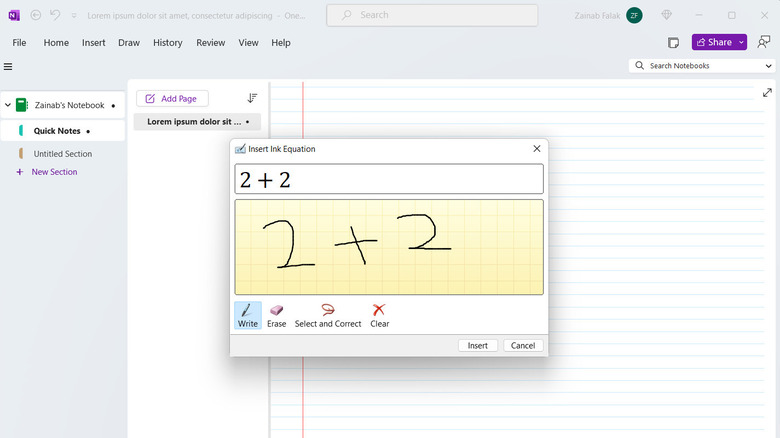This screenshot has width=780, height=438.
Task: Select the Write pen tool
Action: point(247,315)
